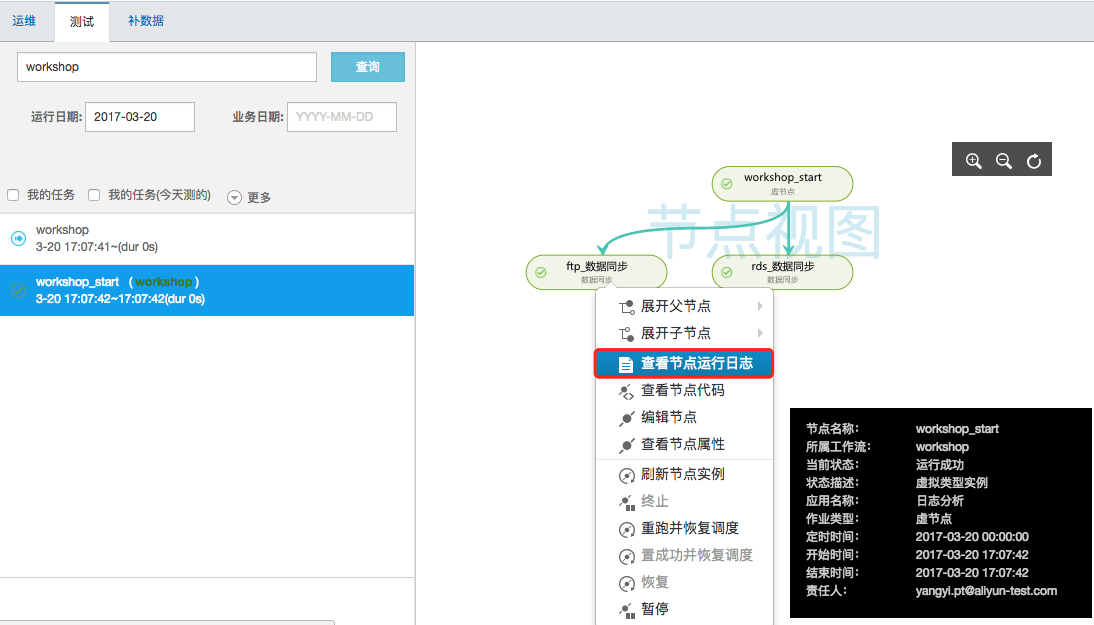Toggle the 我的任务(今天测的) checkbox

[x=94, y=195]
